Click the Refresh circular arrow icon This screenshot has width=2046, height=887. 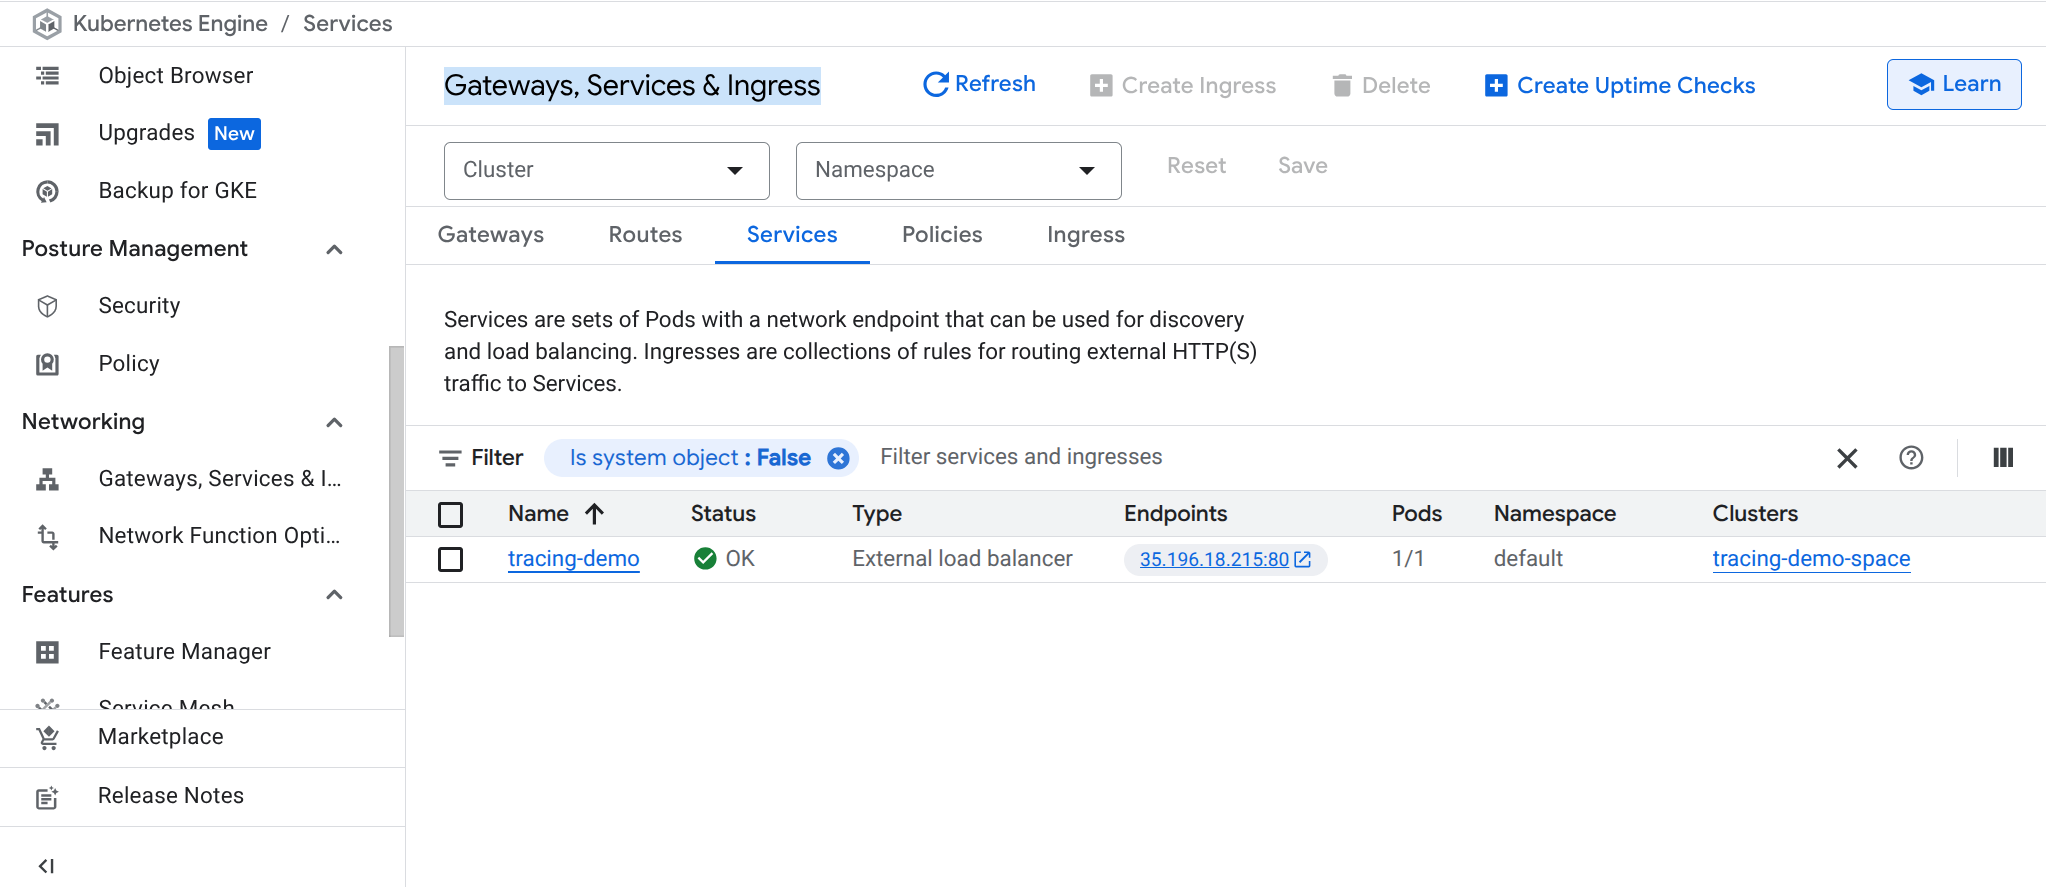[x=936, y=85]
